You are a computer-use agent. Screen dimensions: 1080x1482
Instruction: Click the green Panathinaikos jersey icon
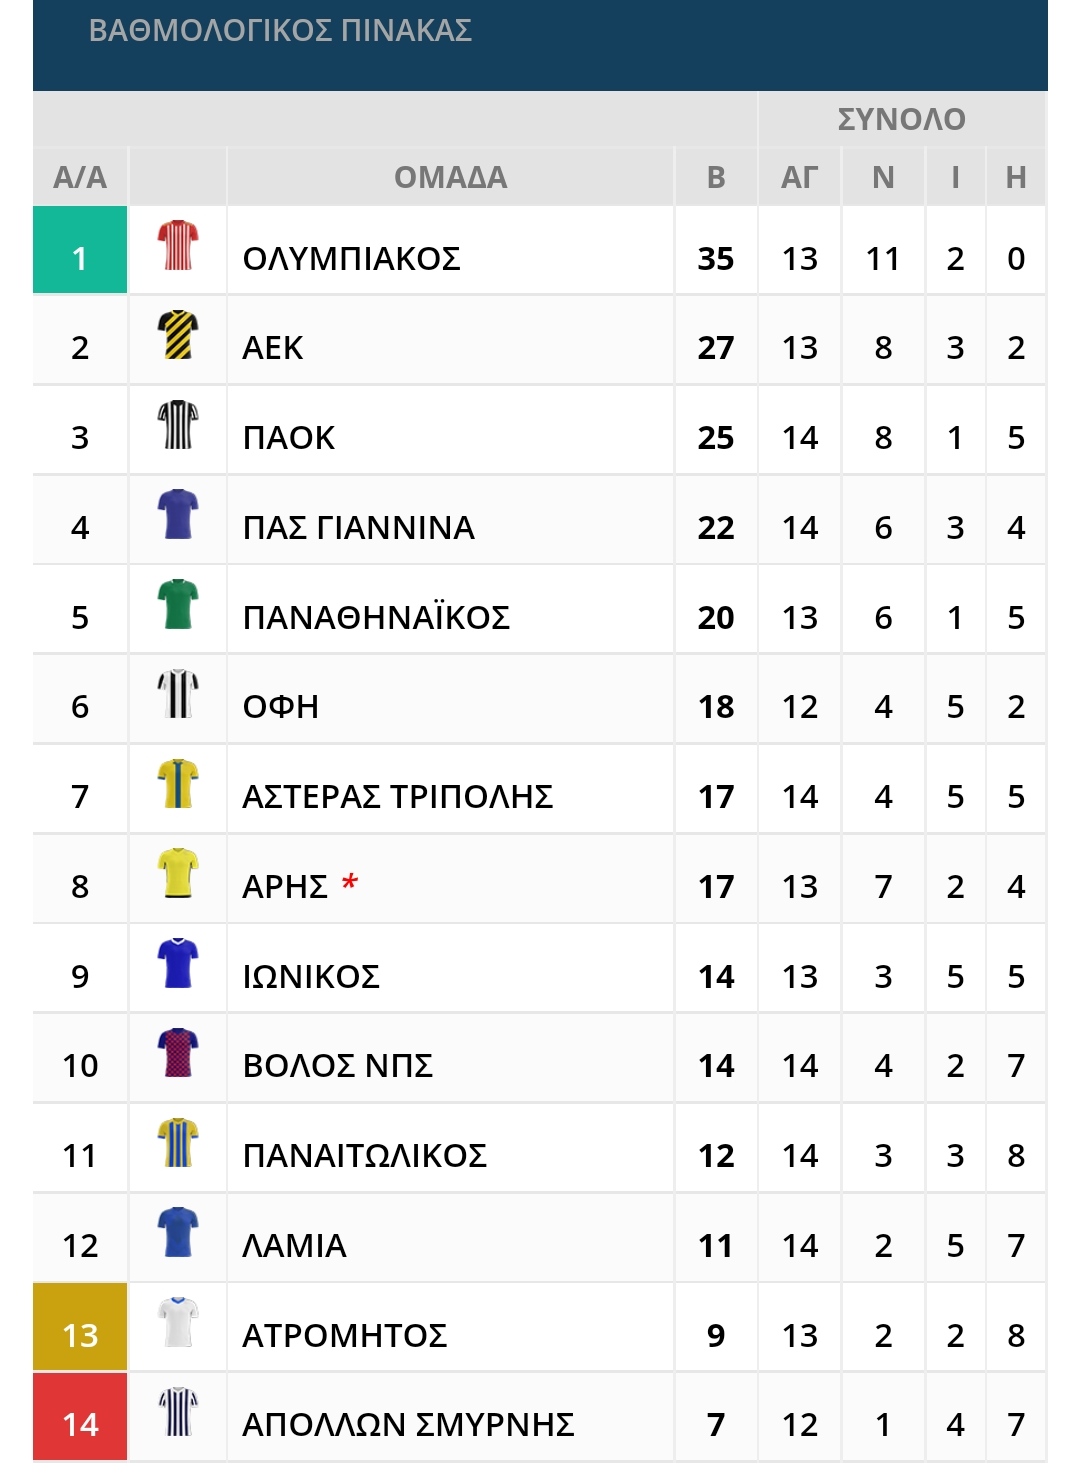point(178,604)
